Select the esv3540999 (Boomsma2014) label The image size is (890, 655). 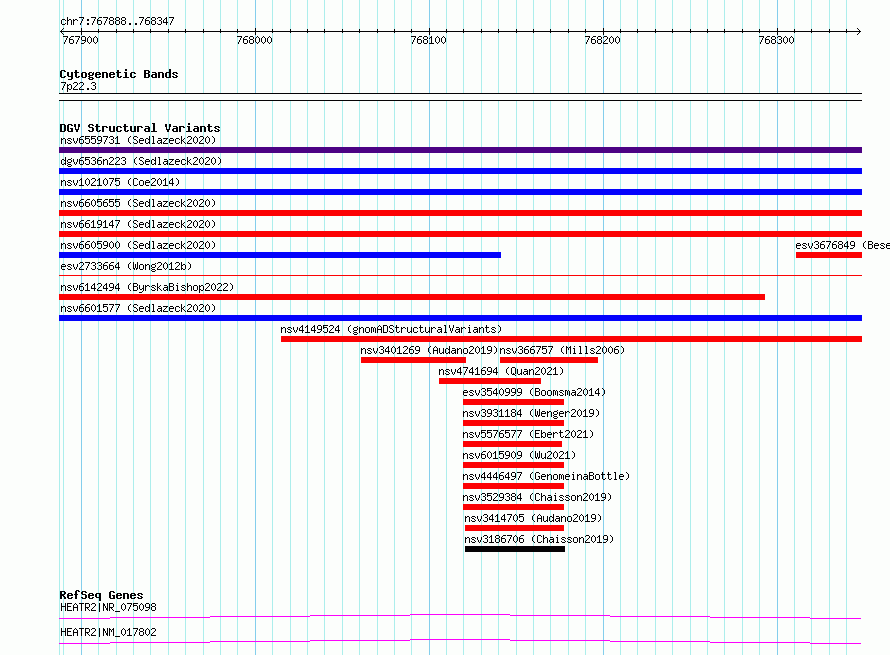(x=534, y=392)
